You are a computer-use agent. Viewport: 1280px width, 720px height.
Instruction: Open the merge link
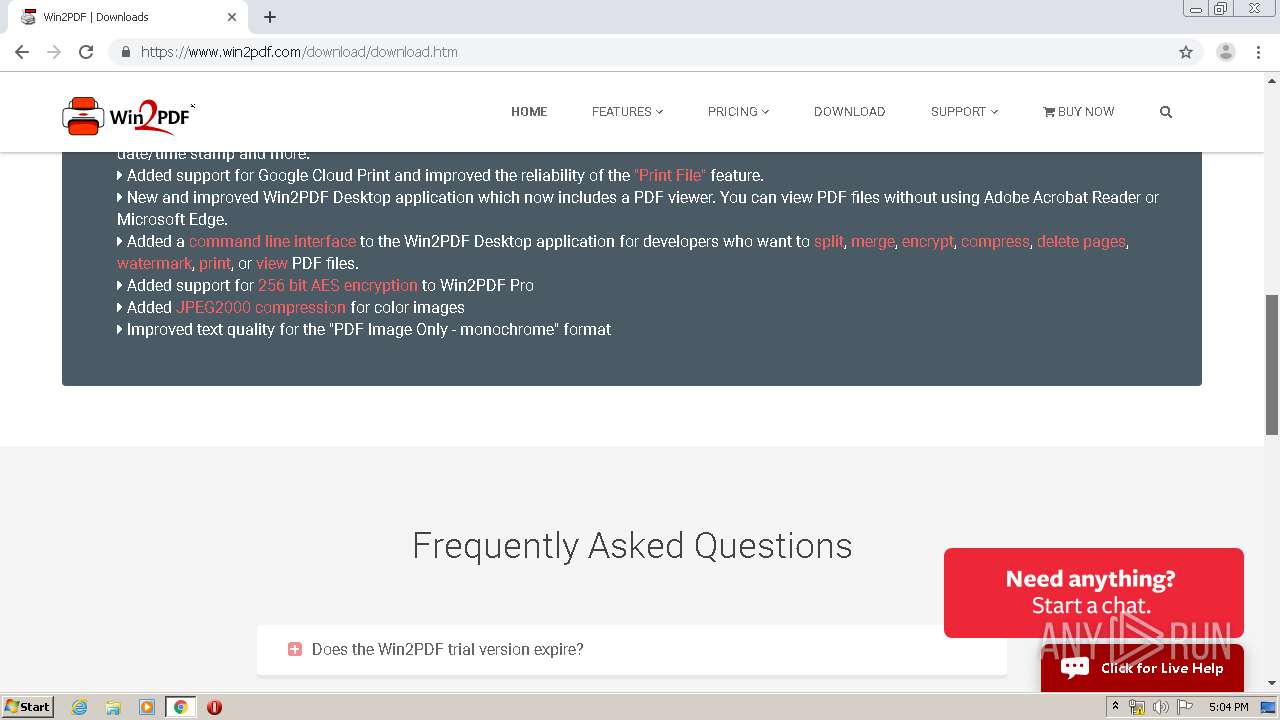point(872,241)
